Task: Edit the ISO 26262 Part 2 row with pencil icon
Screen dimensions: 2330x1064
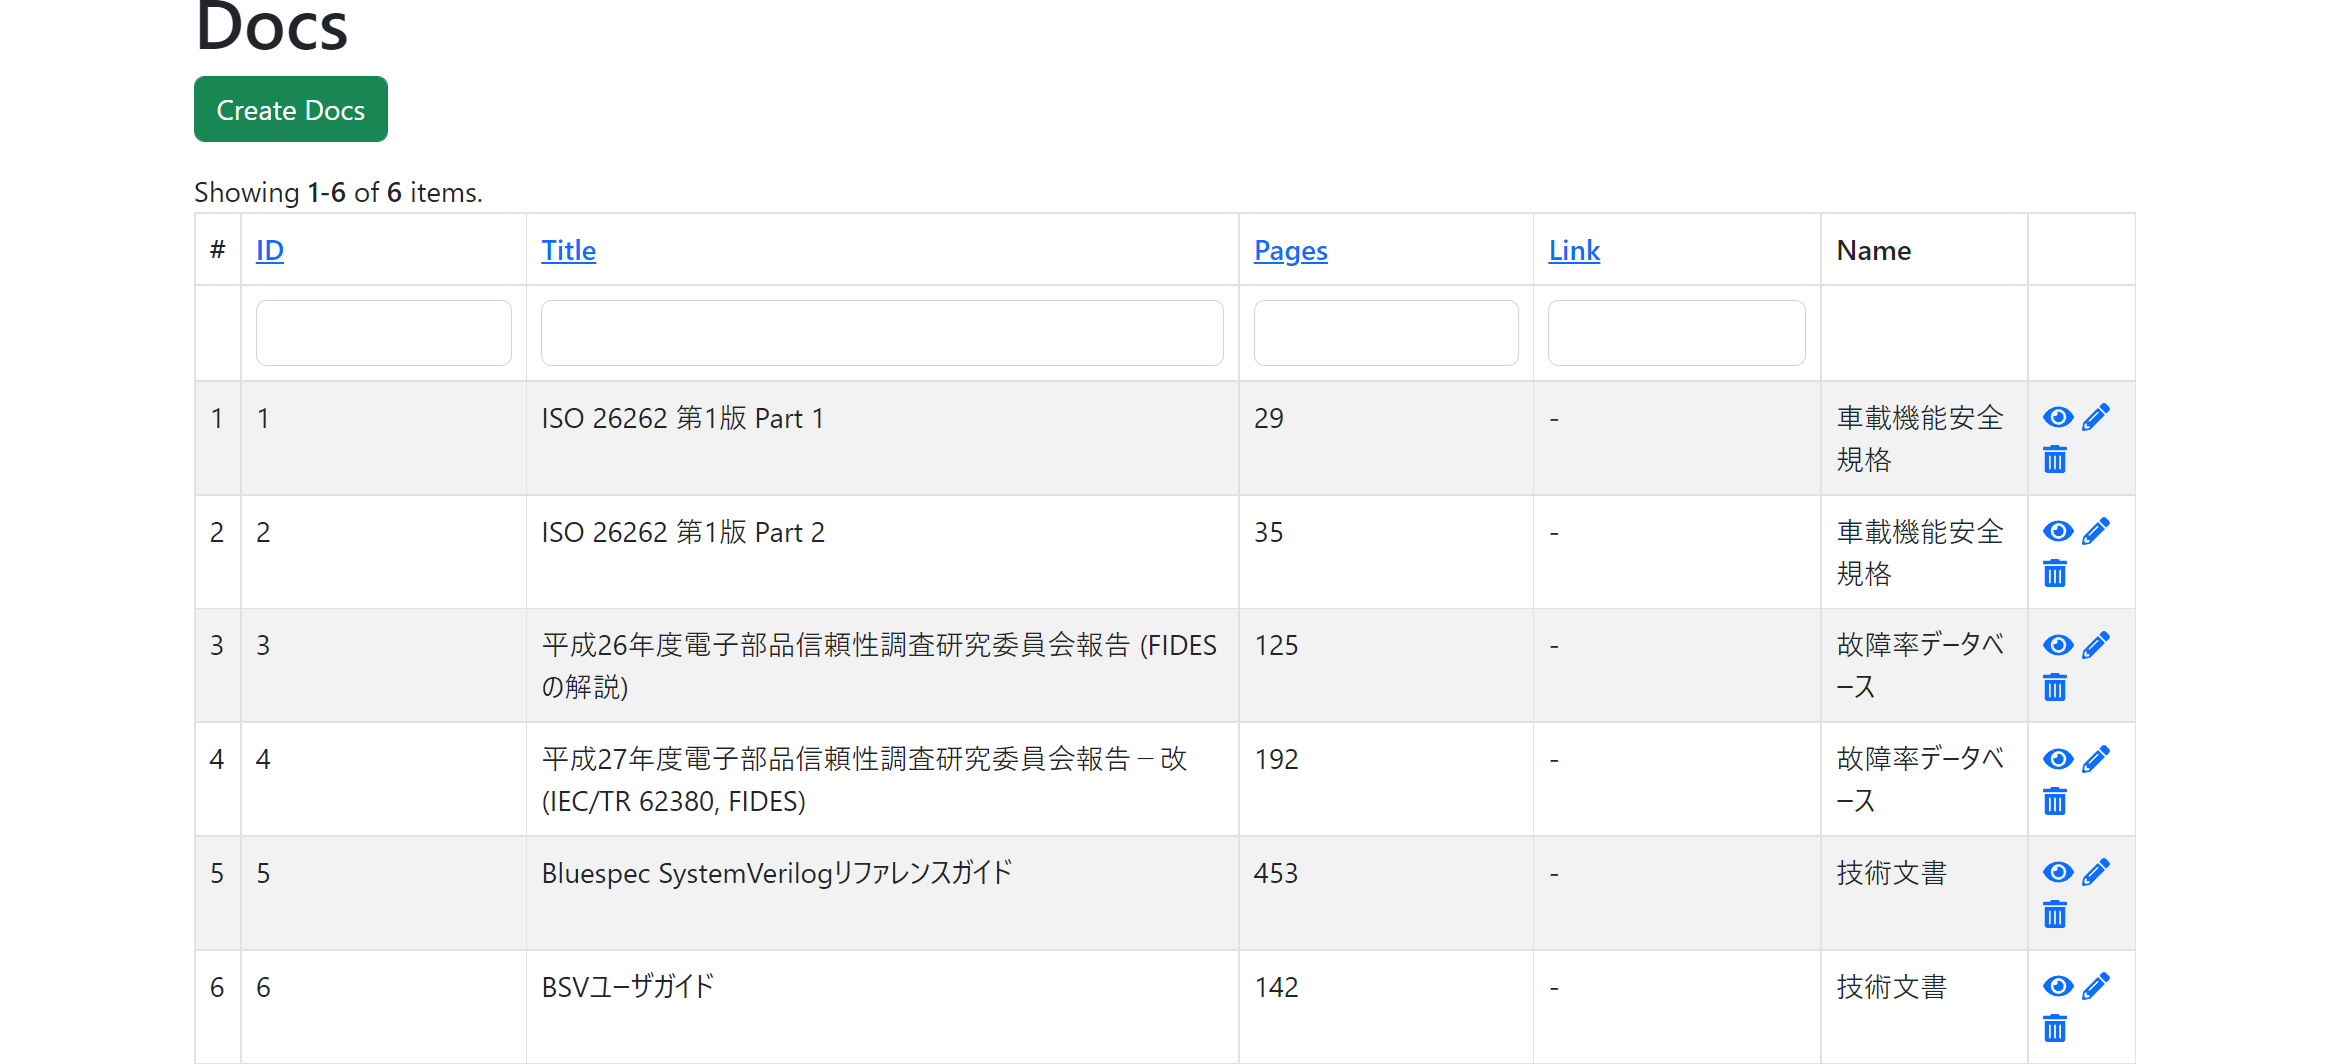Action: coord(2096,531)
